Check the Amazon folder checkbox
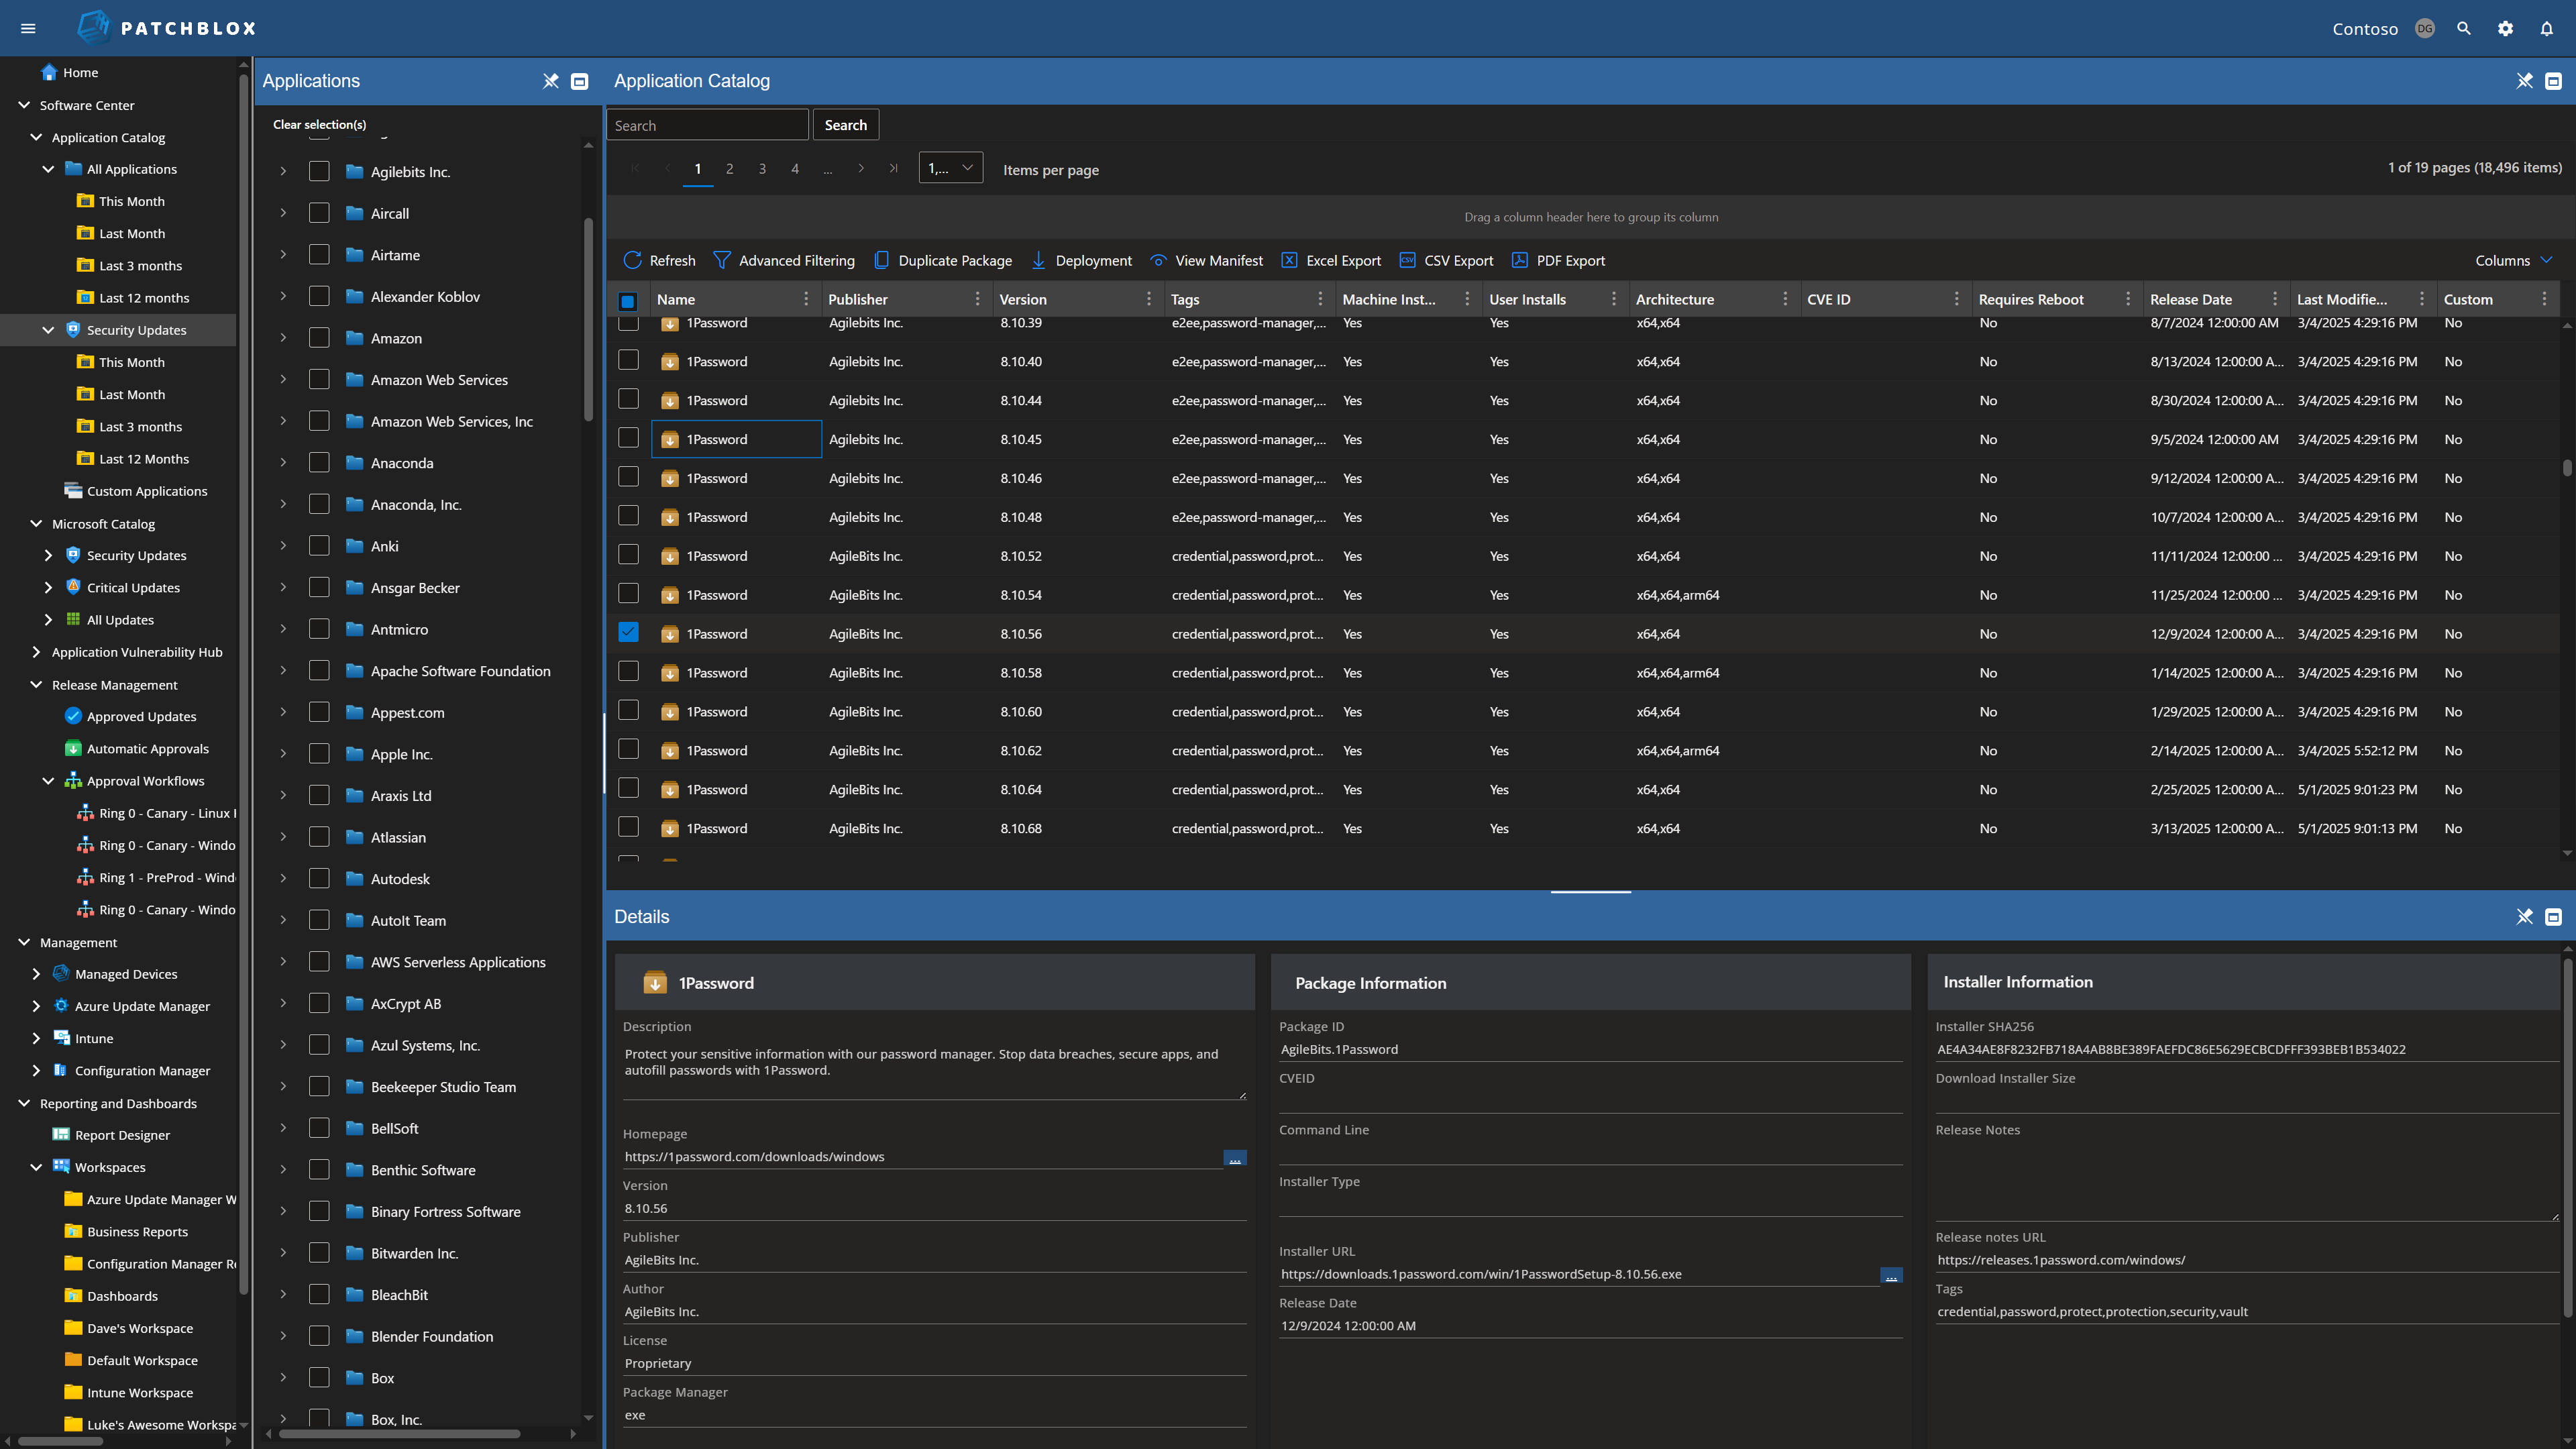 pos(320,338)
